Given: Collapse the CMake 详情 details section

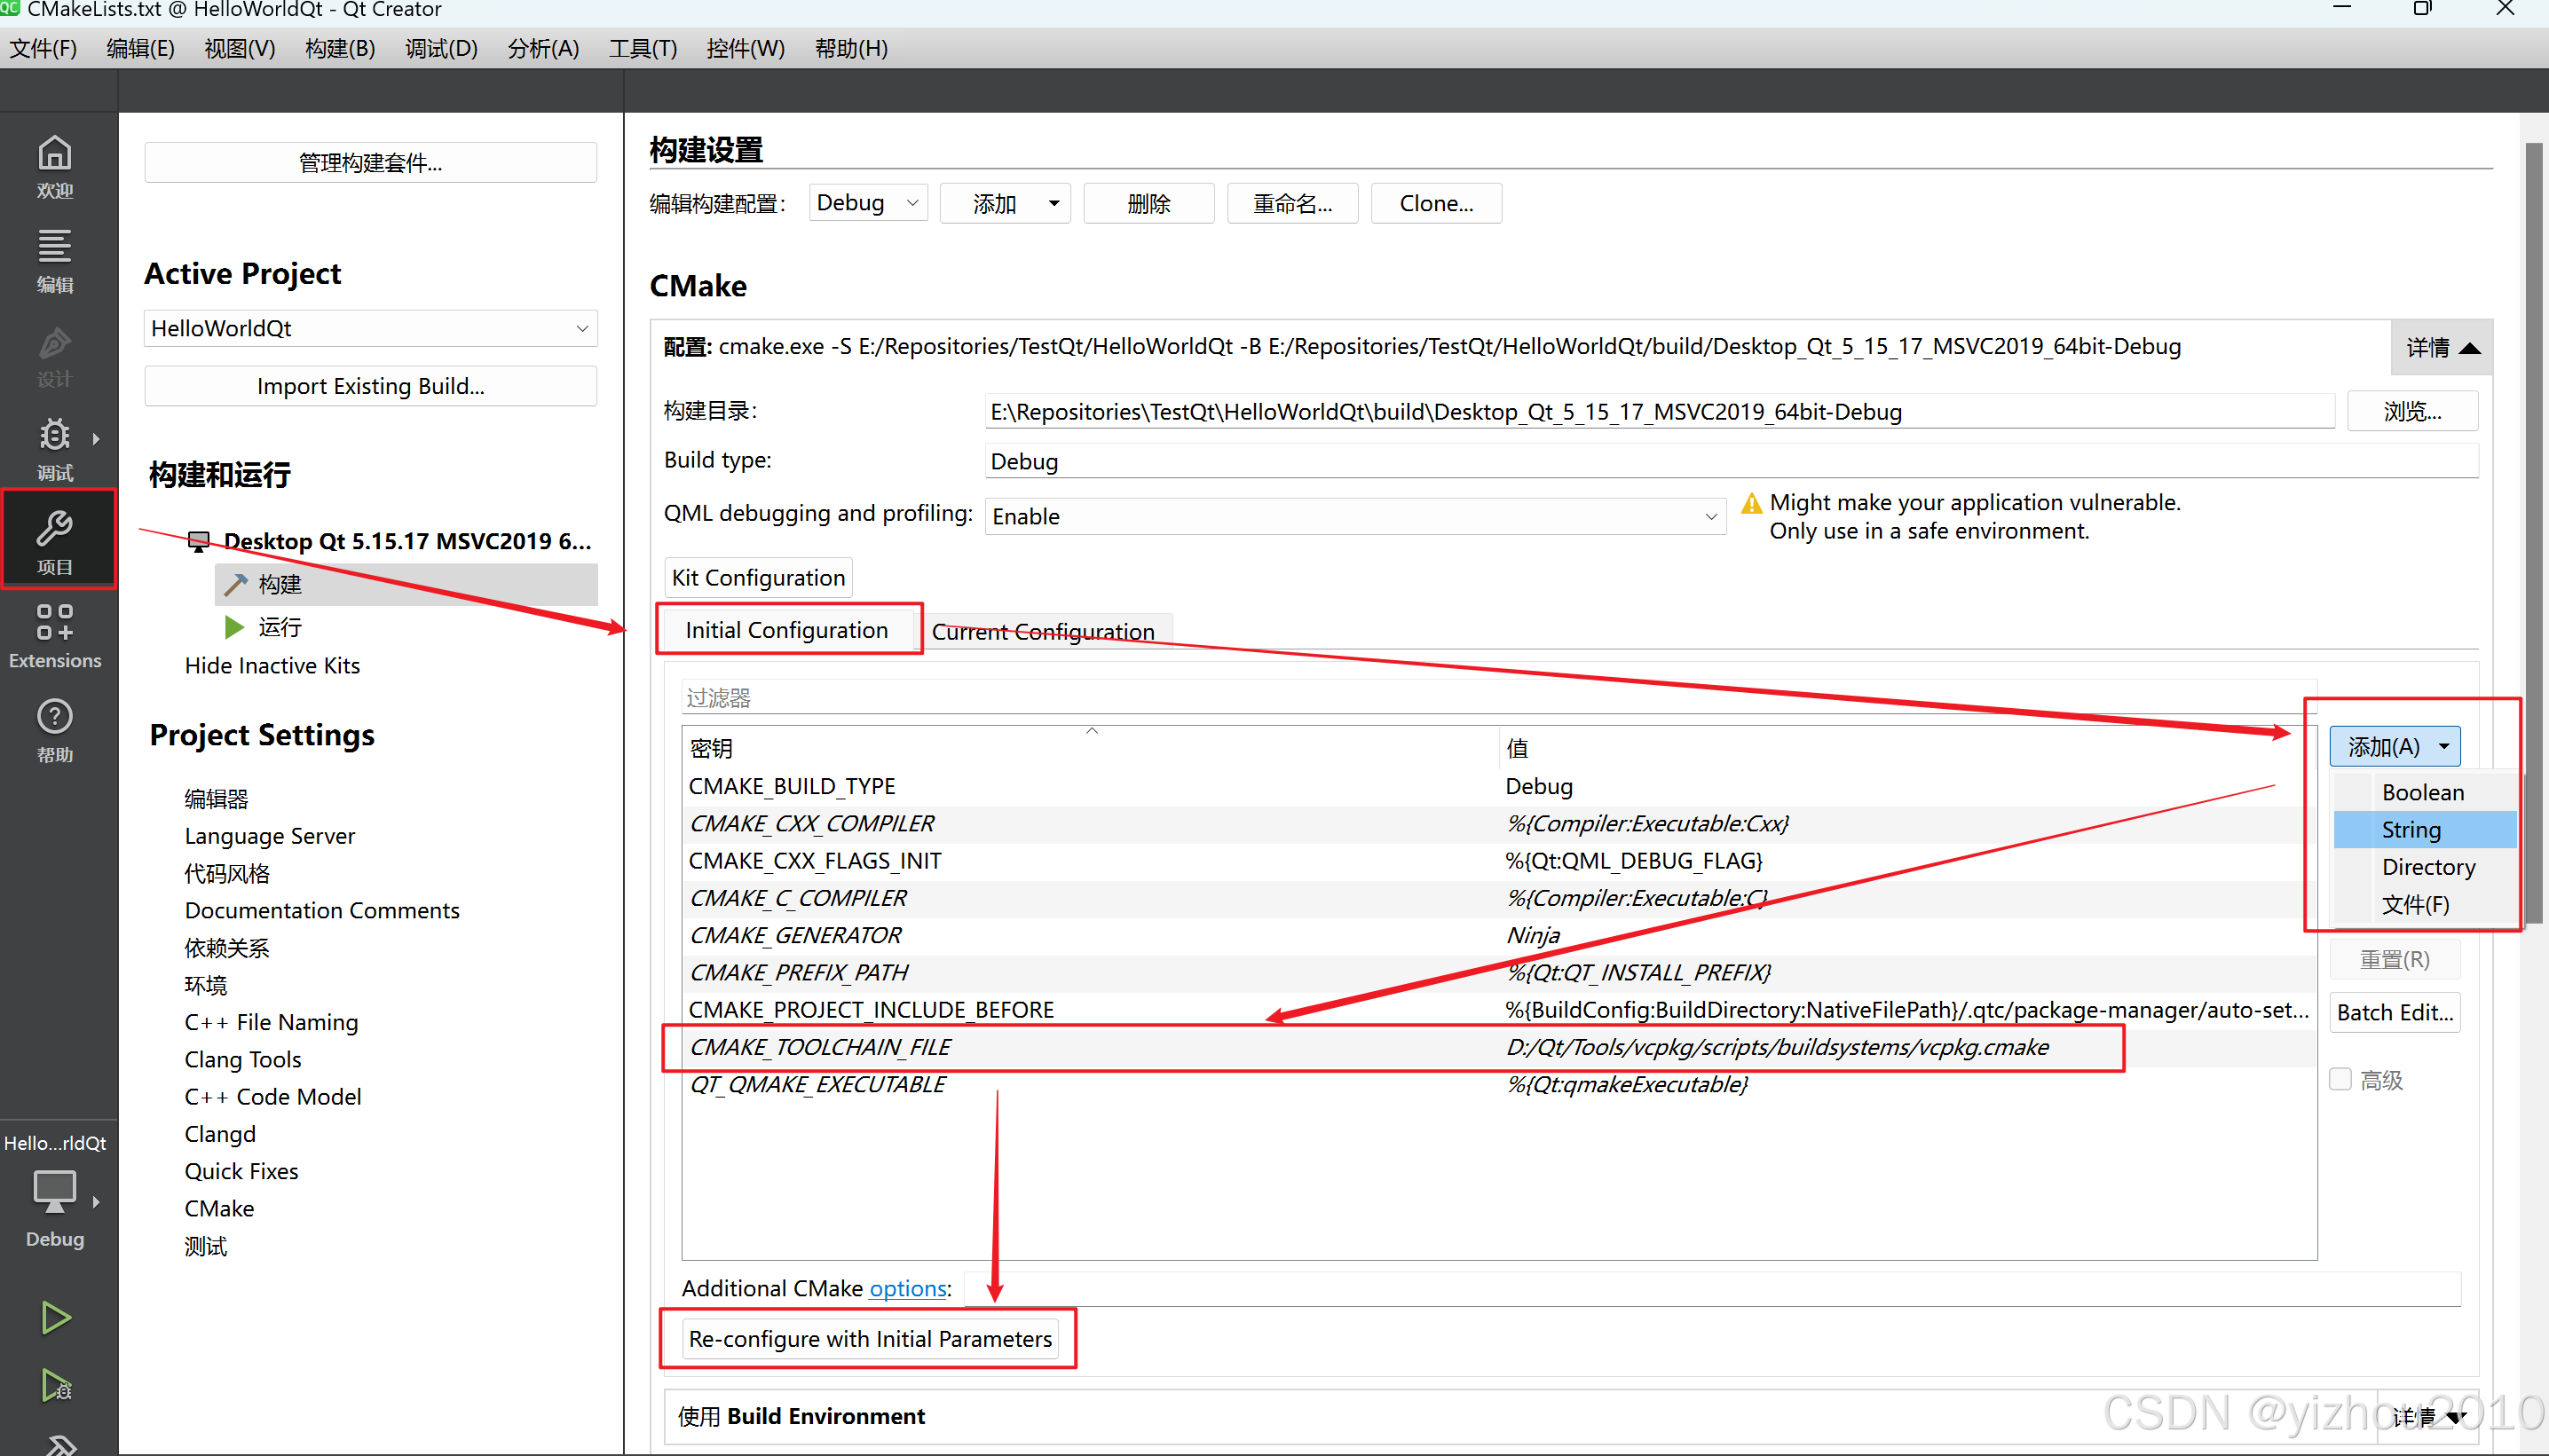Looking at the screenshot, I should 2442,347.
